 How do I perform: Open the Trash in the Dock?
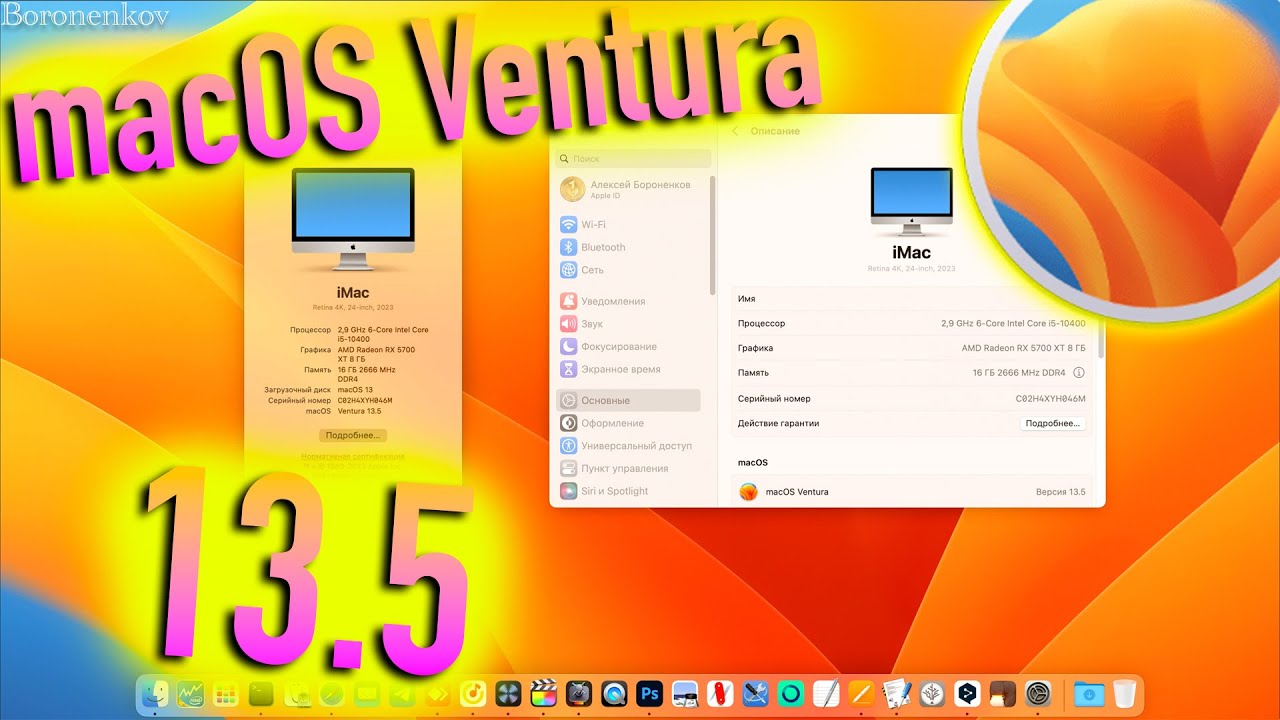[x=1124, y=692]
